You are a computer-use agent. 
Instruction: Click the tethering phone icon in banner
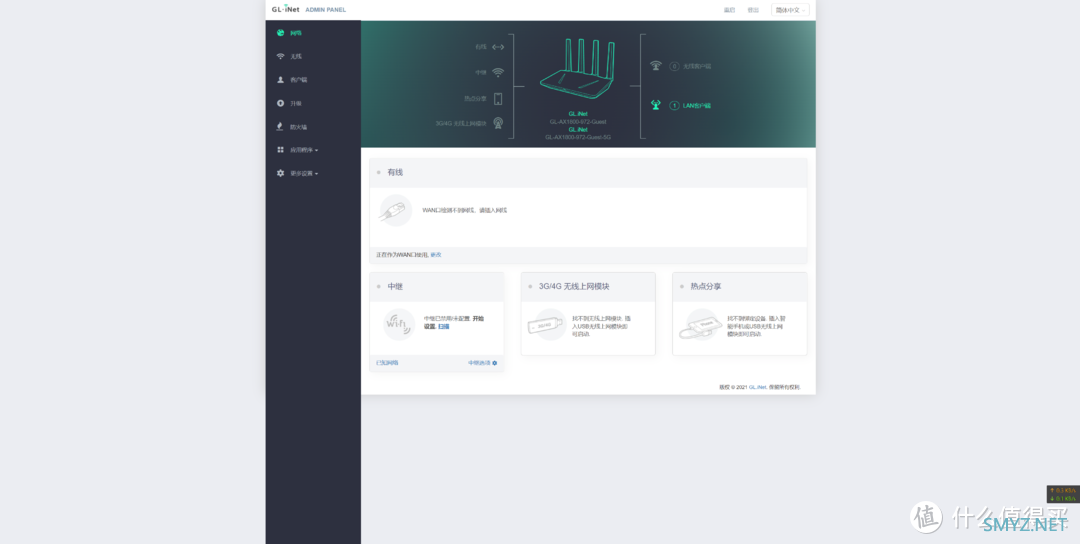(x=498, y=98)
